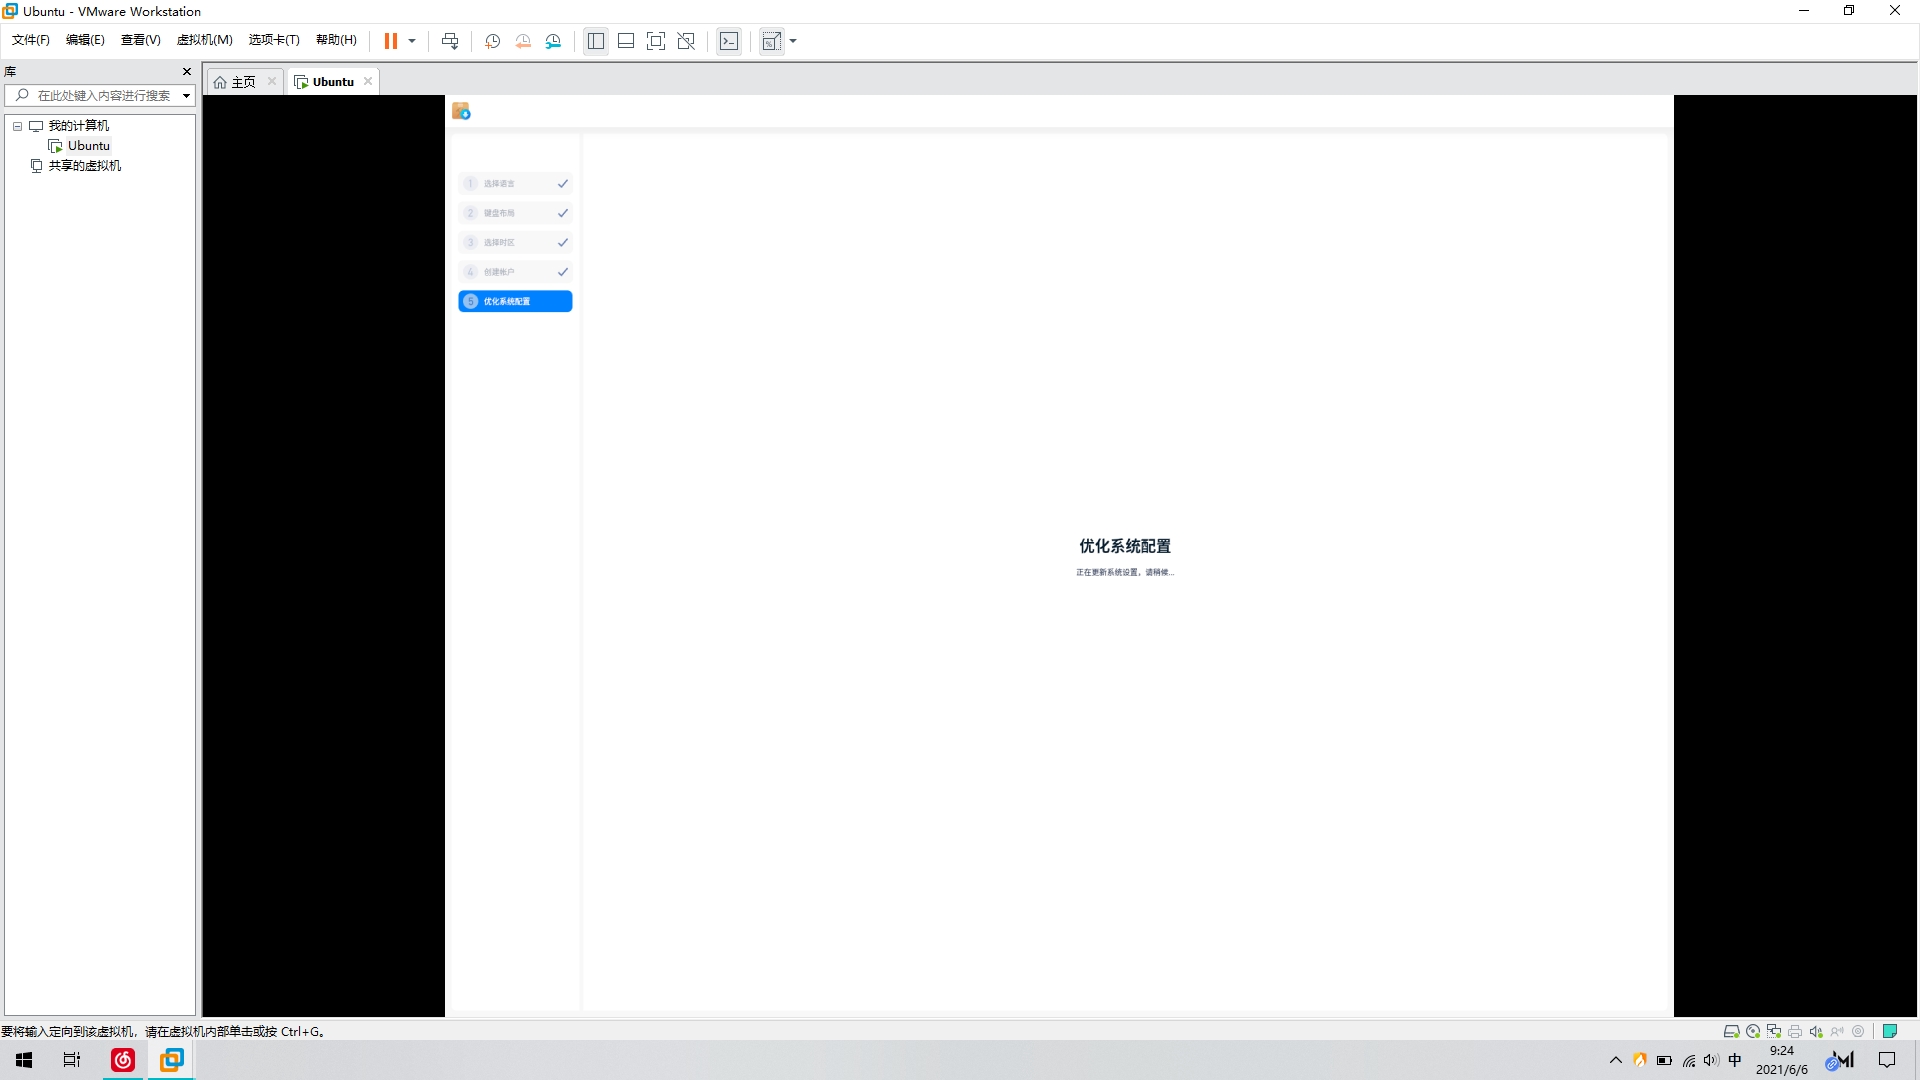Select step 2 键盘布局 in the installer
This screenshot has height=1080, width=1920.
[515, 213]
